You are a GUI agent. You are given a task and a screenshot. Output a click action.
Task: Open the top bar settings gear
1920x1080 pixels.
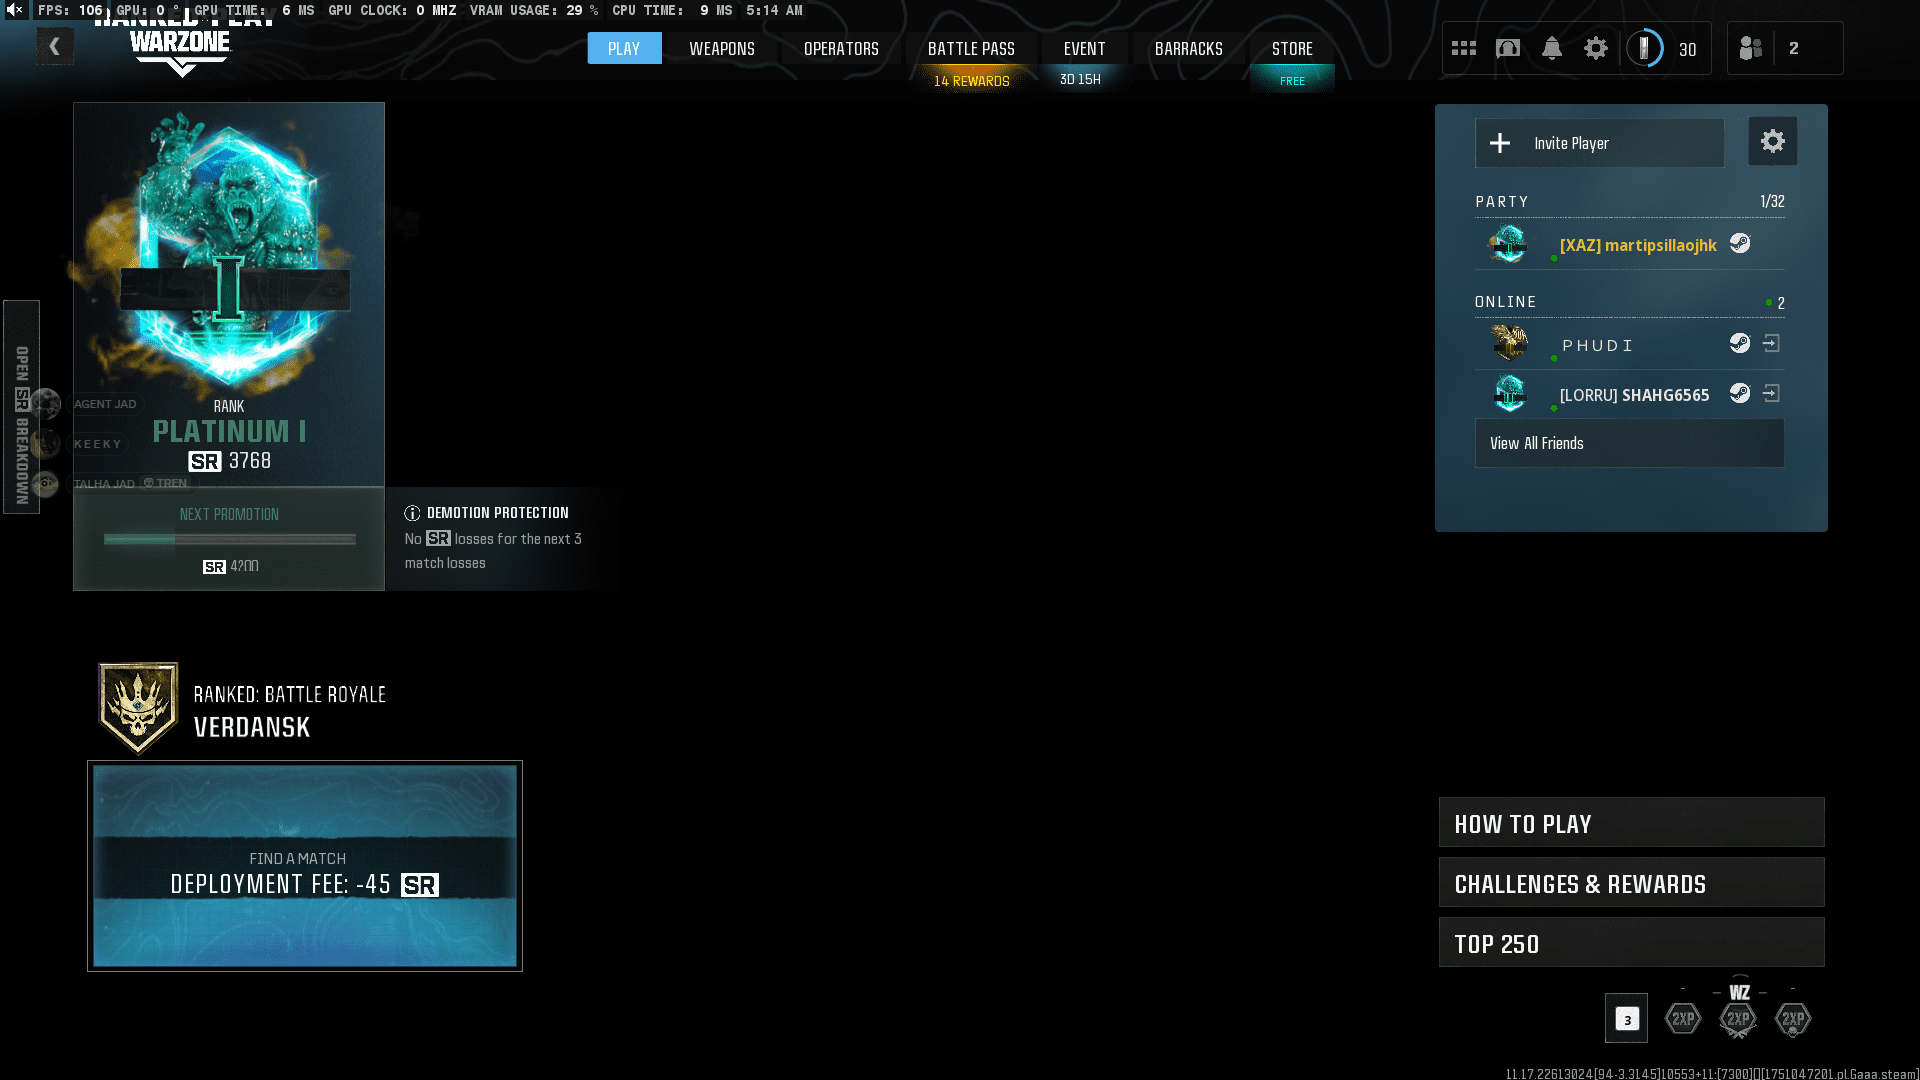(x=1596, y=48)
